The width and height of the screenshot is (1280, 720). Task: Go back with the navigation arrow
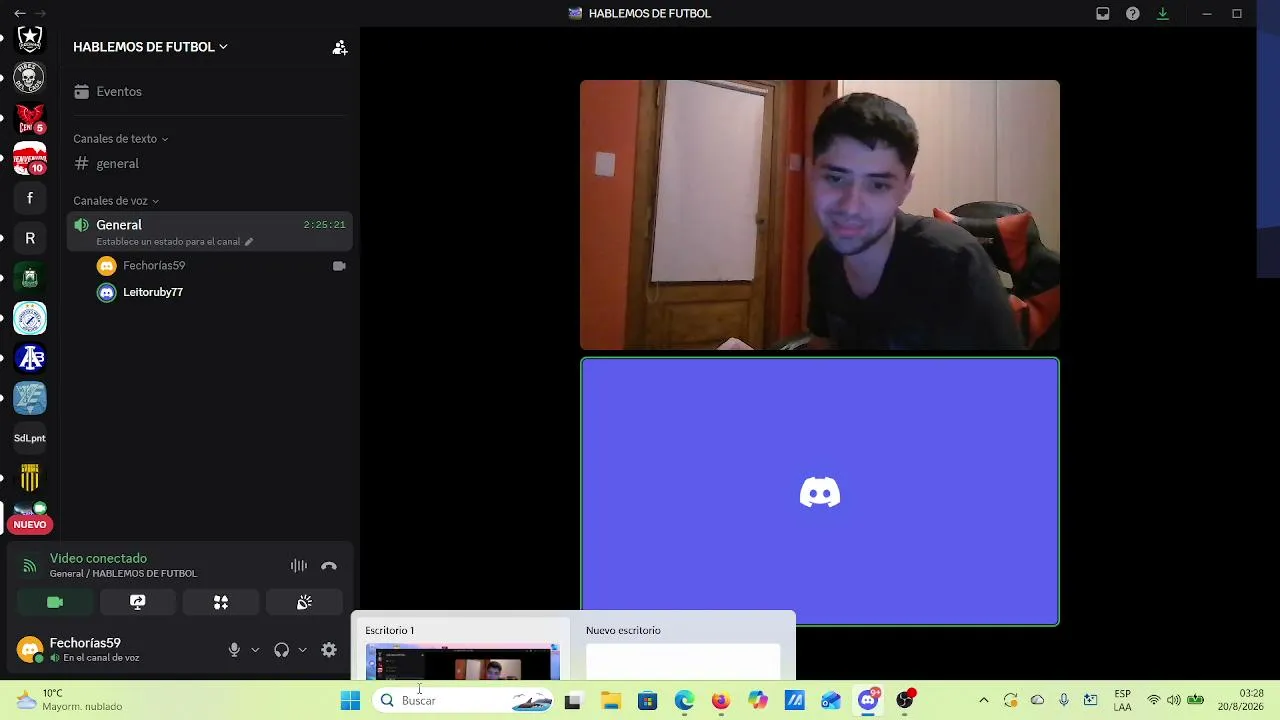coord(20,13)
